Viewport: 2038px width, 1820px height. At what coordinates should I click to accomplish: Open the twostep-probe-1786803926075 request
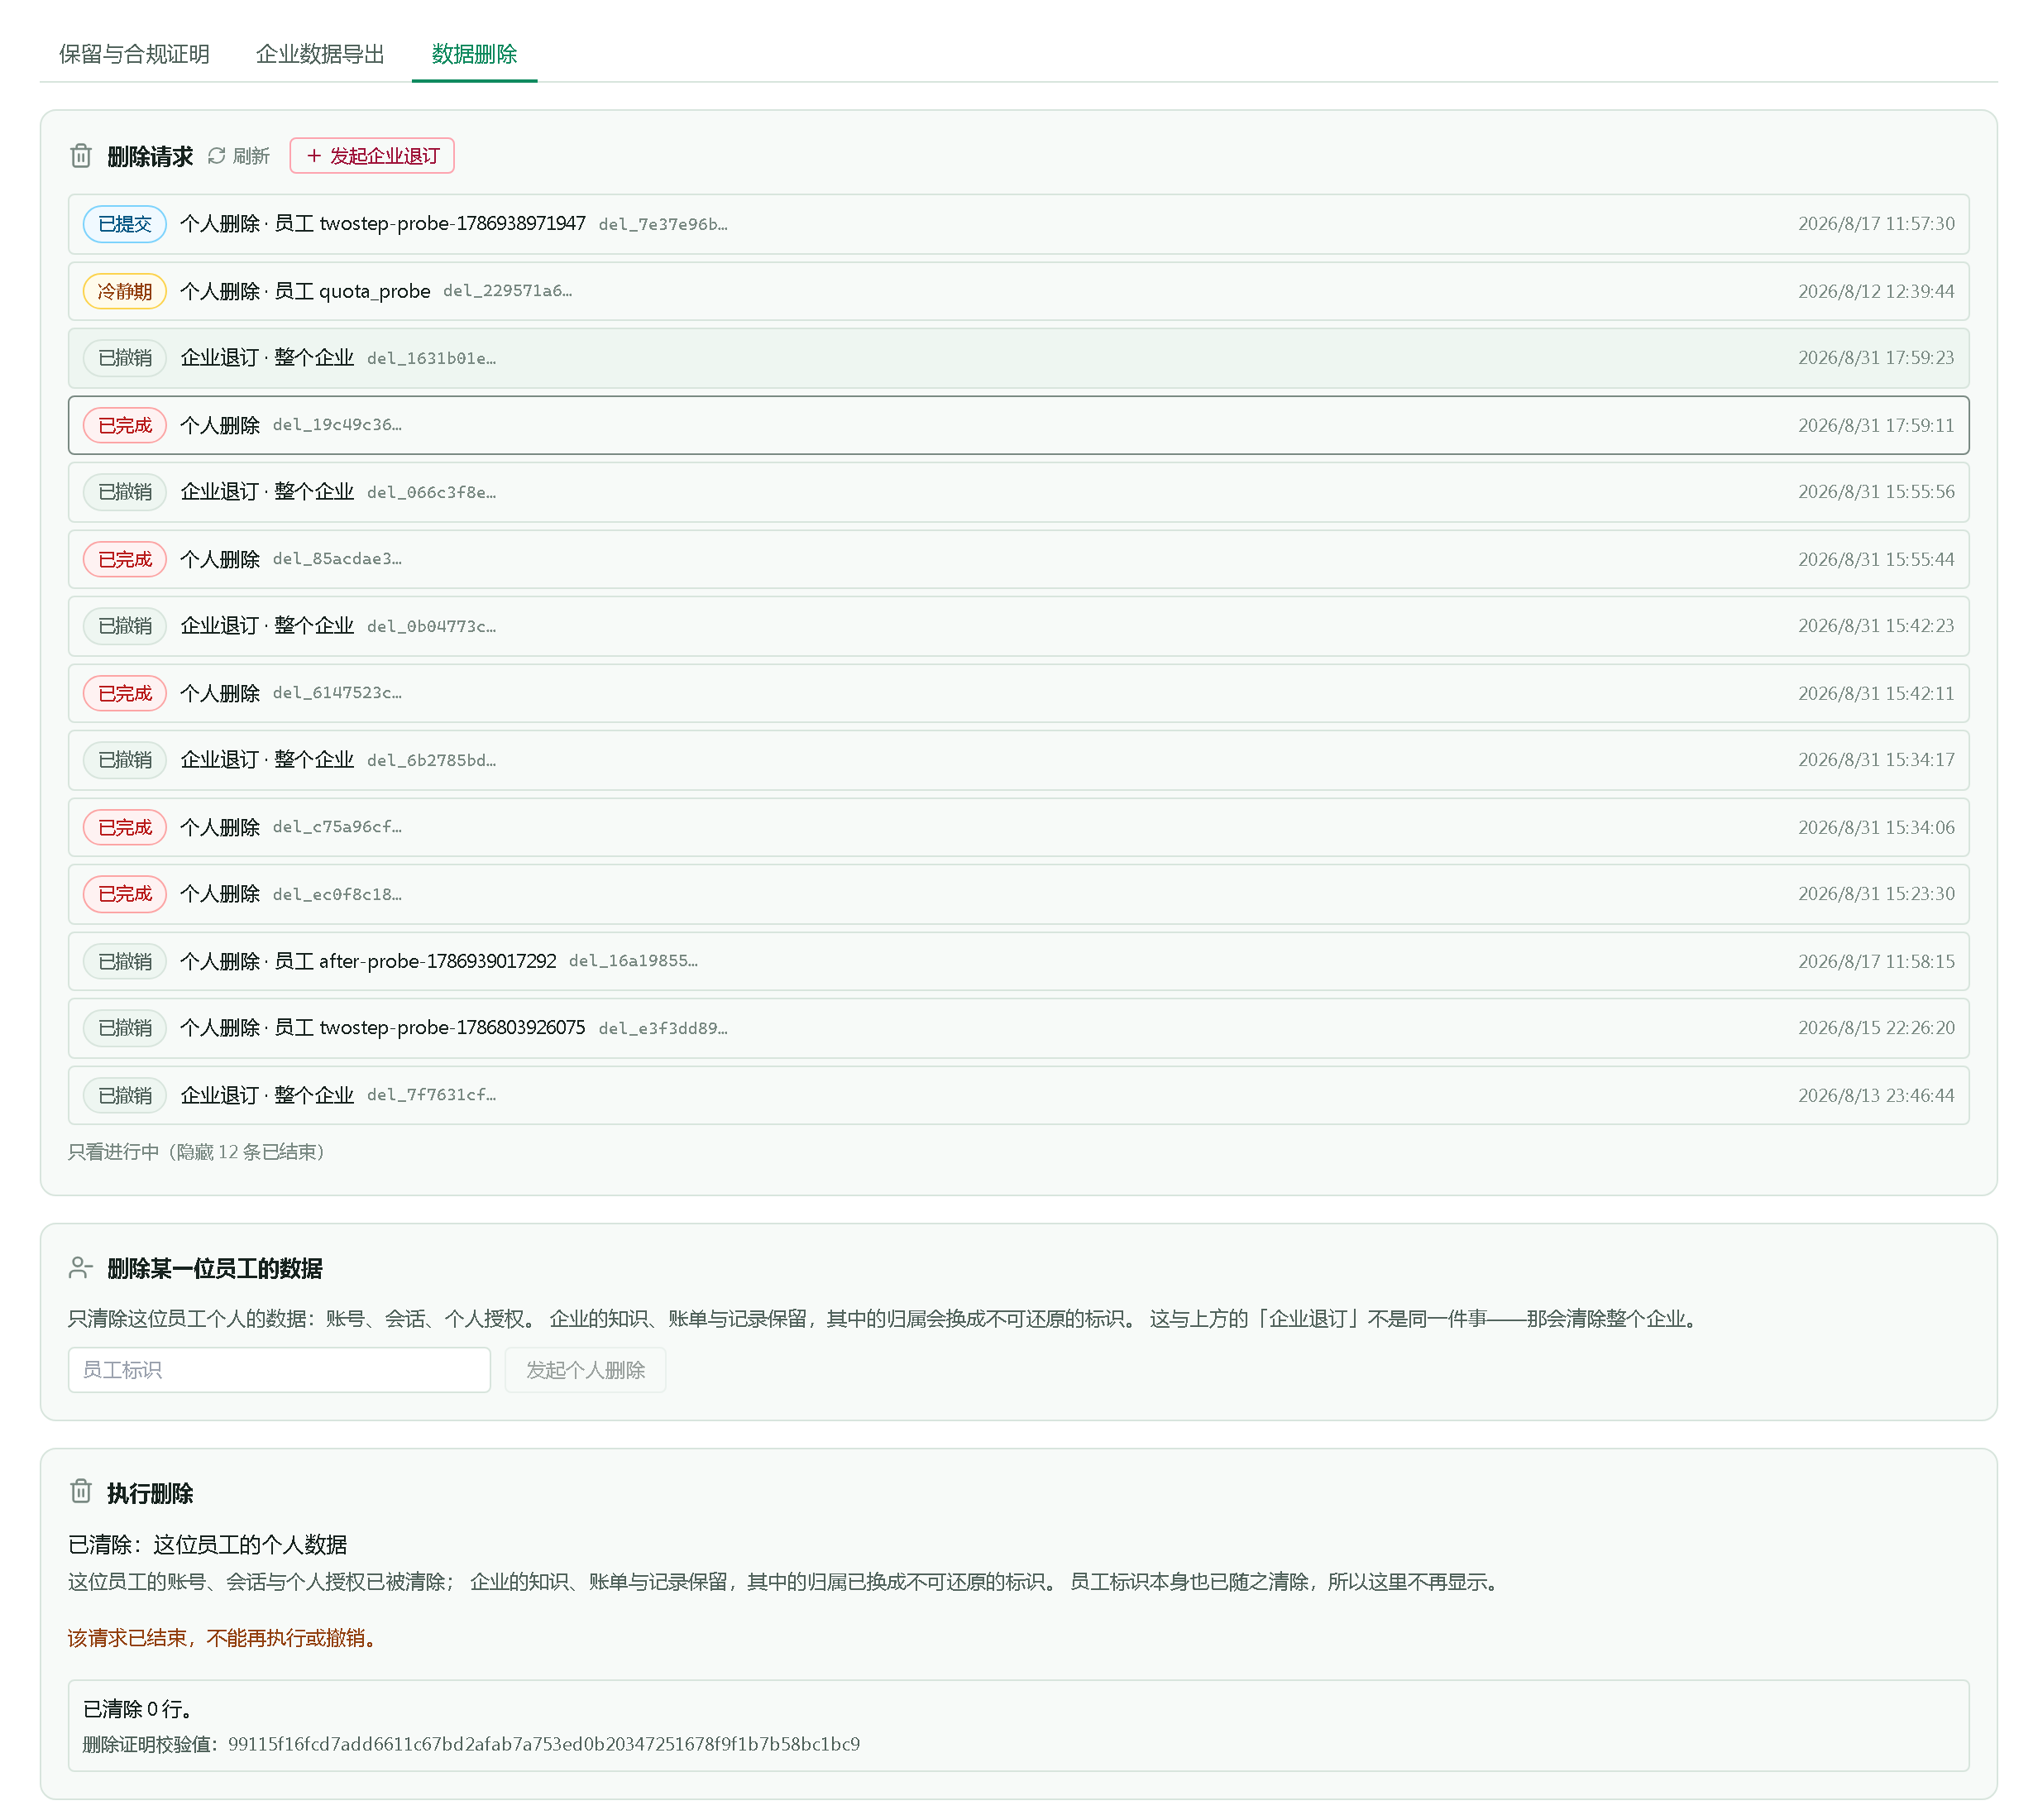pos(1018,1028)
